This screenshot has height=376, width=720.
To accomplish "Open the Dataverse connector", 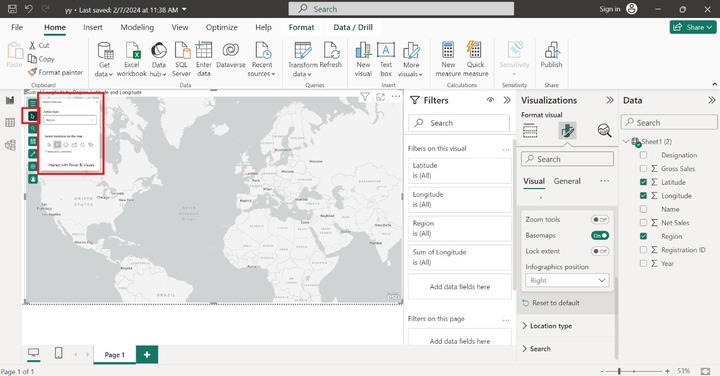I will point(231,55).
